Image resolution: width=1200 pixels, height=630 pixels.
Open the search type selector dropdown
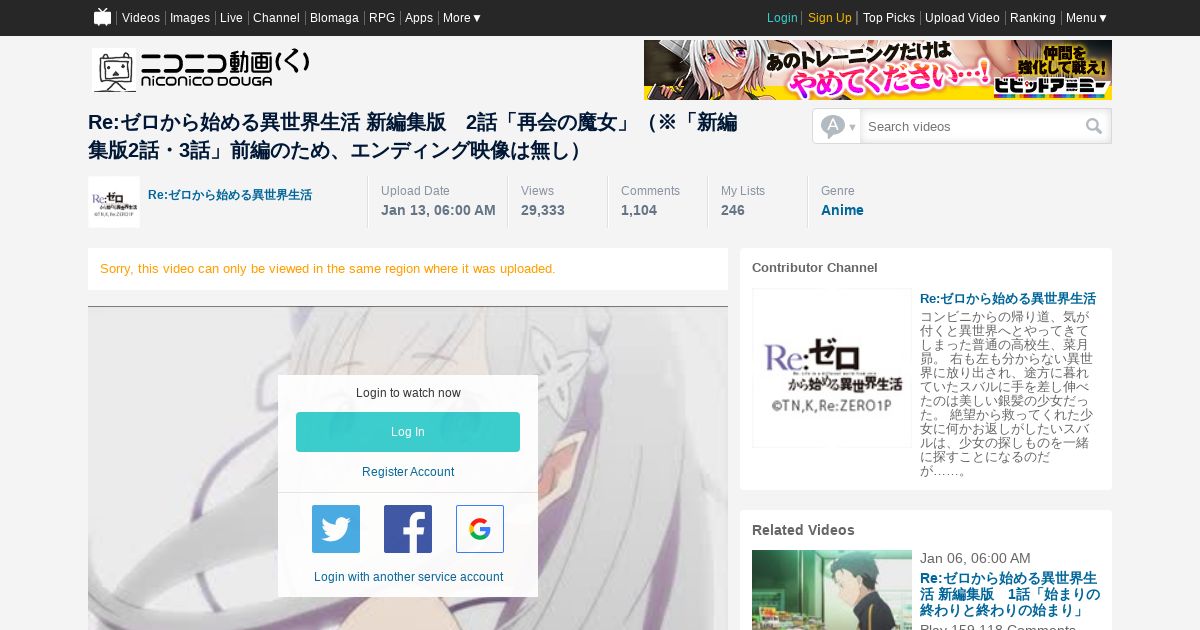[x=837, y=126]
